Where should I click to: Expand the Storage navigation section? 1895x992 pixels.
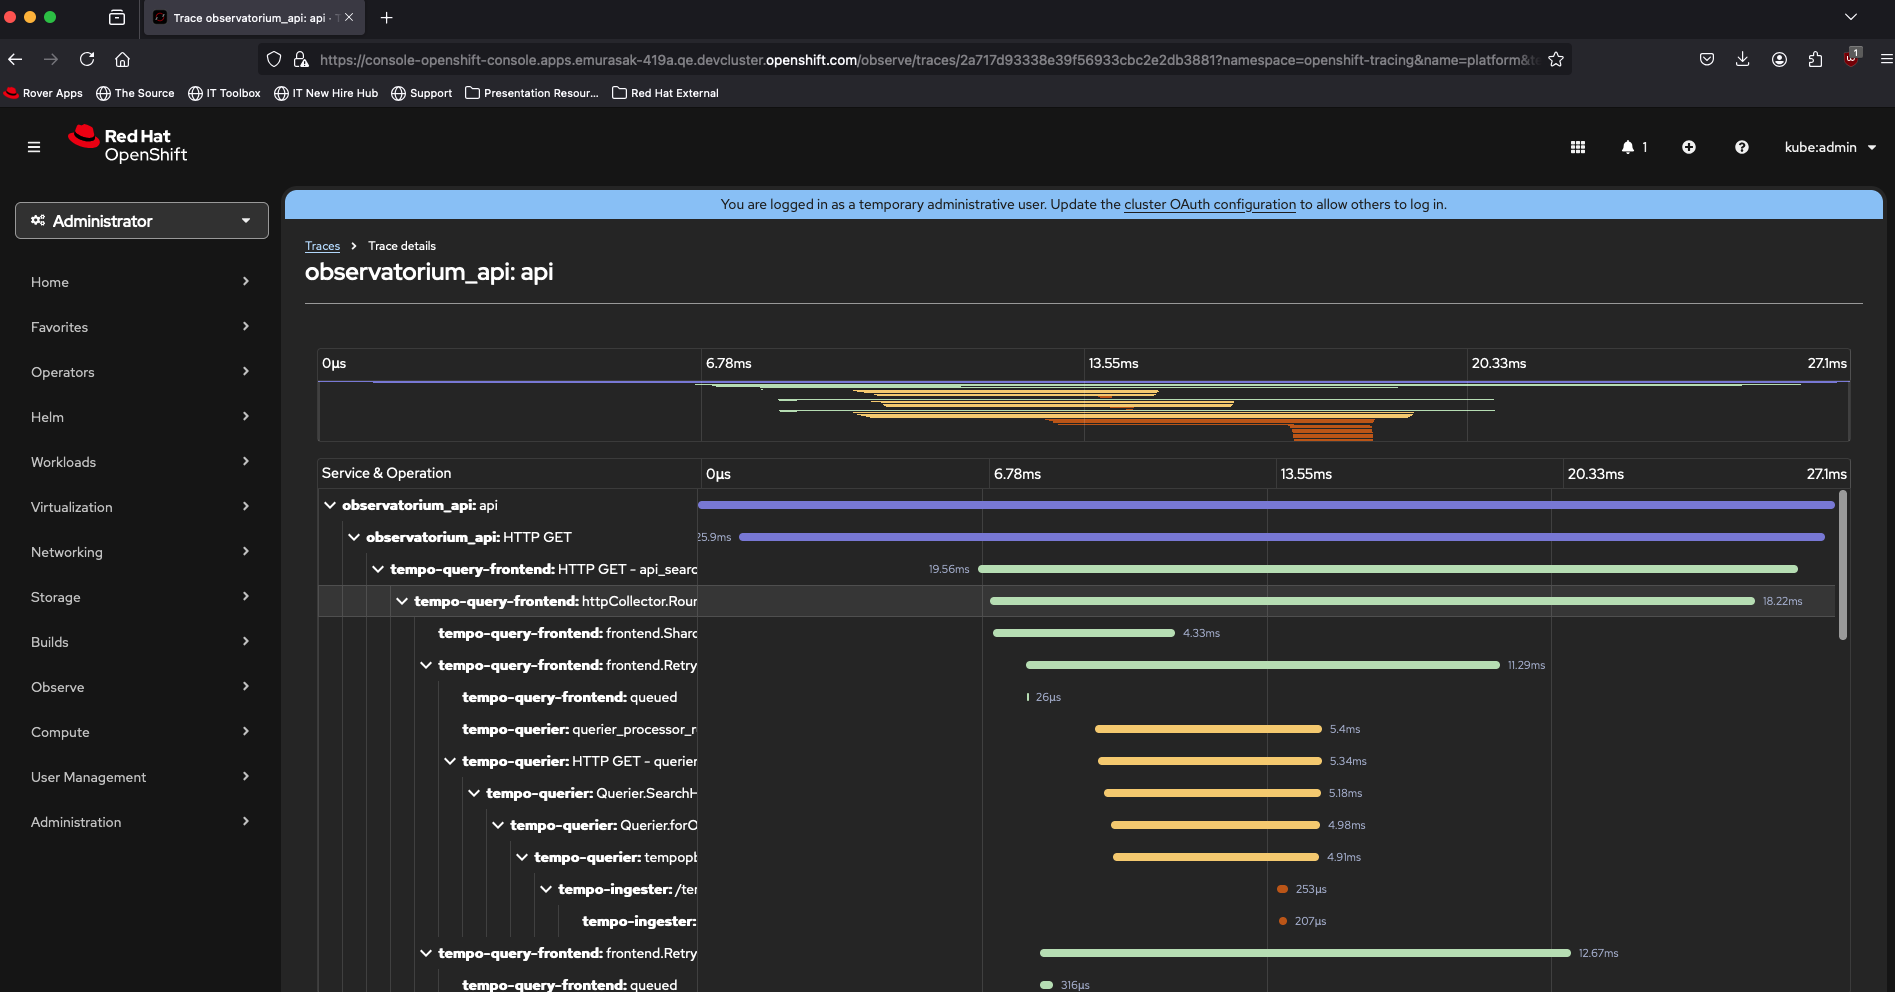(x=140, y=597)
